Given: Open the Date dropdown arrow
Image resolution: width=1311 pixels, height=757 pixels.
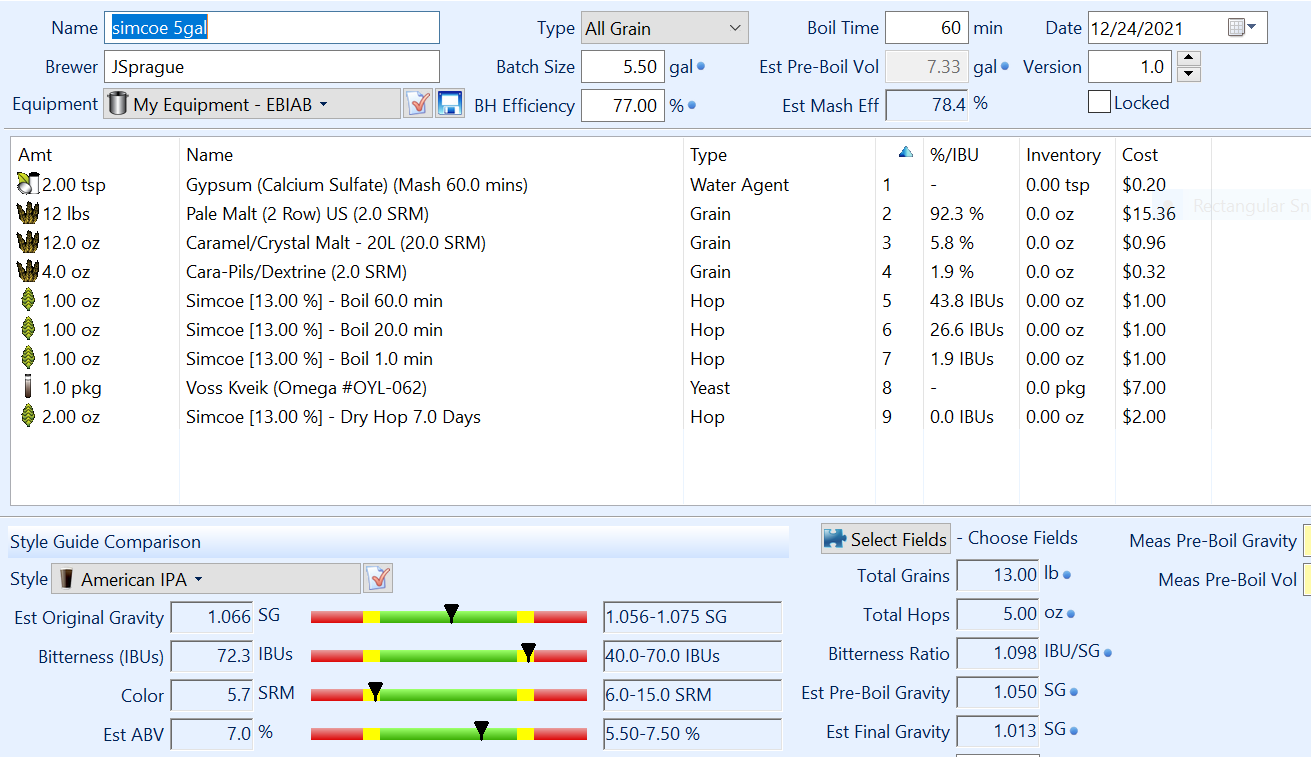Looking at the screenshot, I should [x=1253, y=28].
